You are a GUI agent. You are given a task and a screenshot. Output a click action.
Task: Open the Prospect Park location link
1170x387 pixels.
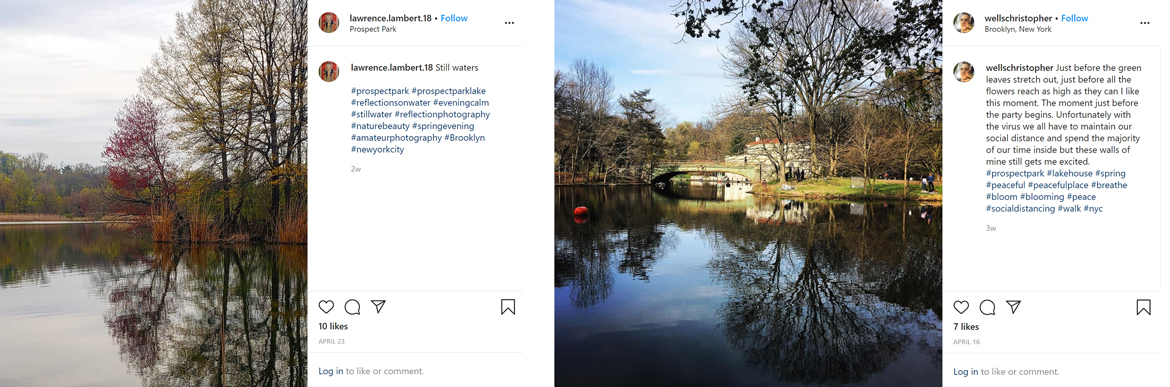pyautogui.click(x=373, y=29)
